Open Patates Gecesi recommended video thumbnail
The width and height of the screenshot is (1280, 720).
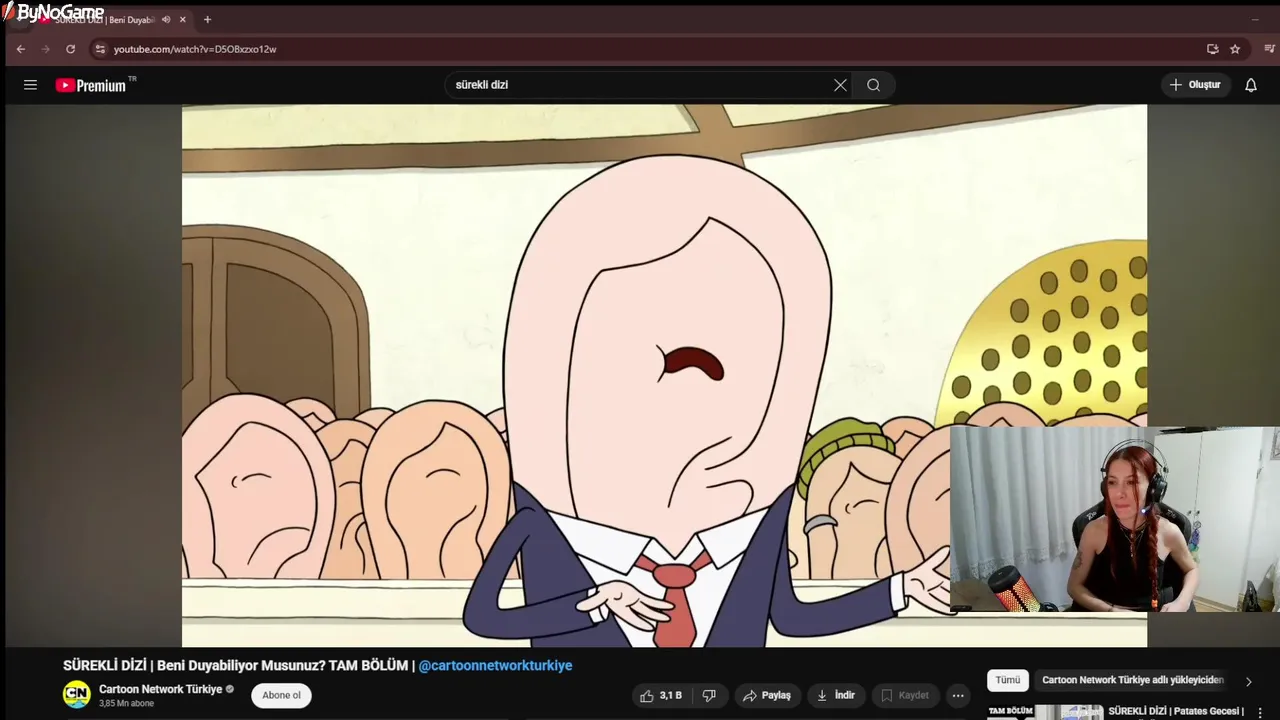coord(1046,713)
